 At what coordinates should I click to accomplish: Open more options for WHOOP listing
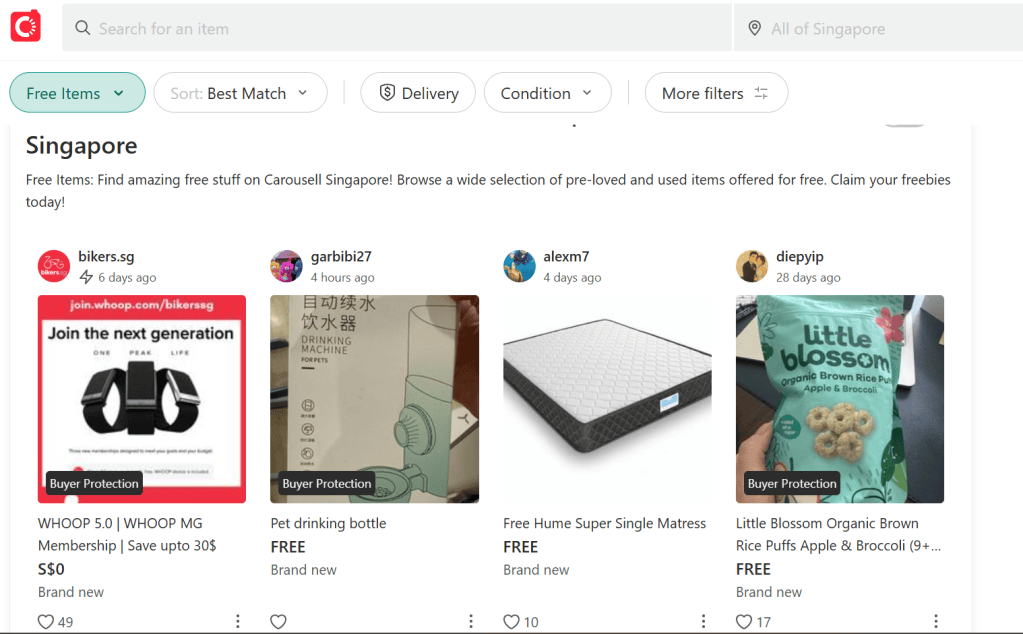pos(237,621)
